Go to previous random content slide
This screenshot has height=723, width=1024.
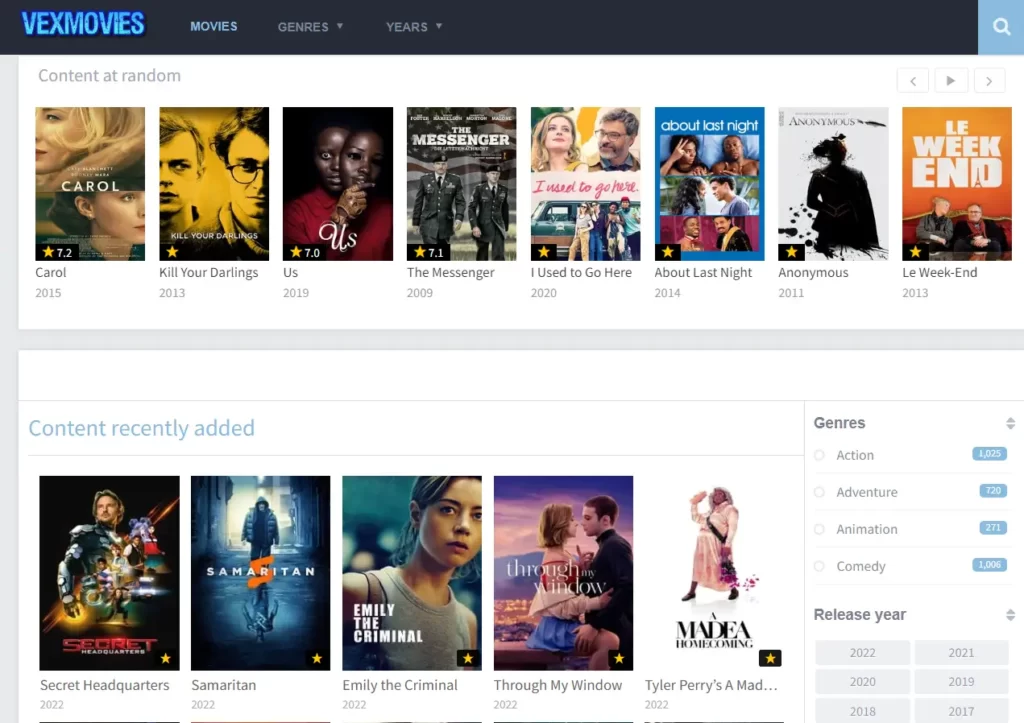pyautogui.click(x=913, y=81)
